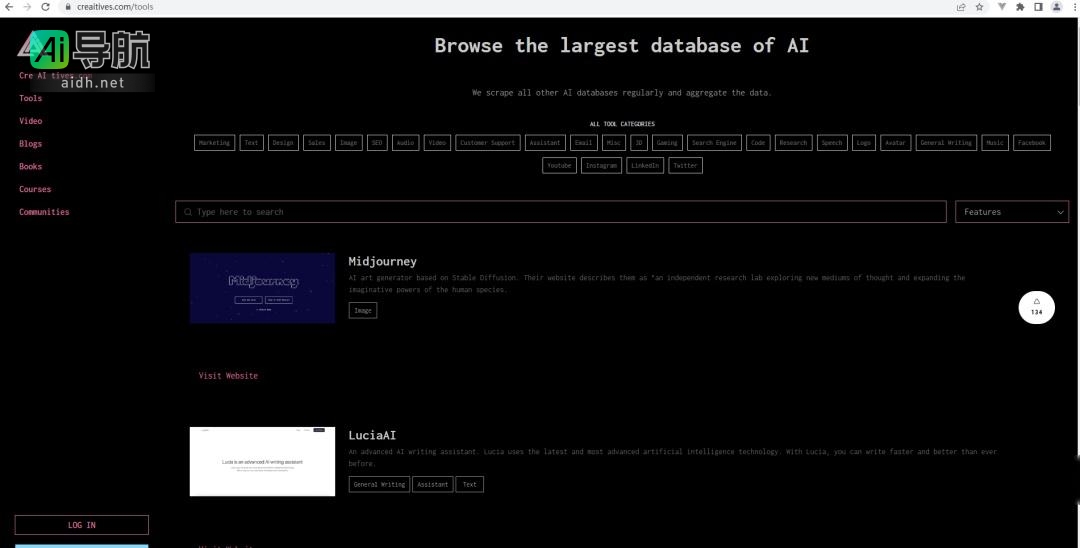Filter by Misc category
Image resolution: width=1080 pixels, height=548 pixels.
point(614,143)
